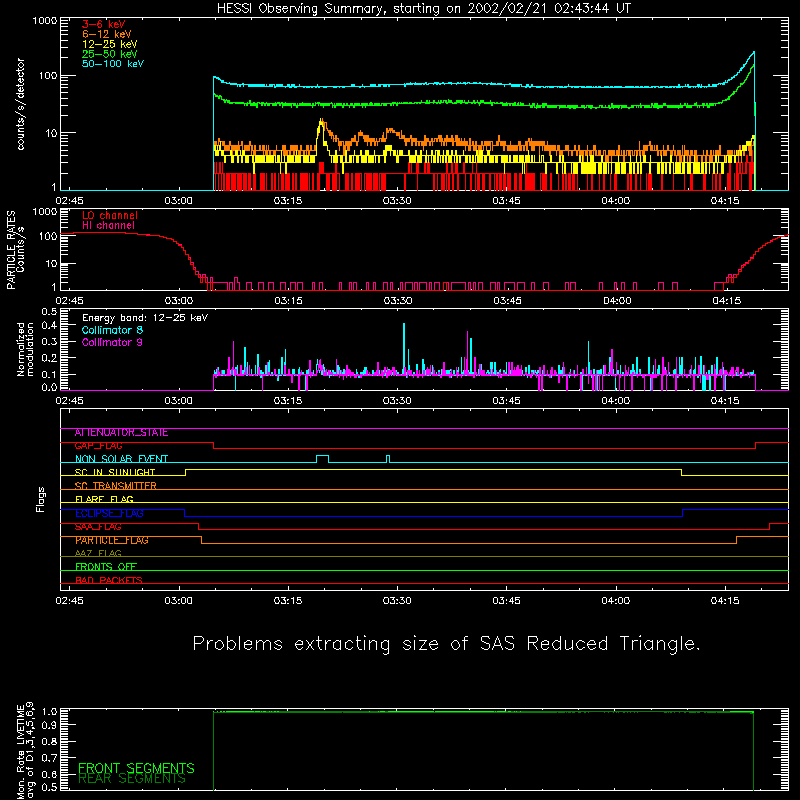Click the FLARE_FLAG label
The width and height of the screenshot is (800, 800).
(104, 499)
